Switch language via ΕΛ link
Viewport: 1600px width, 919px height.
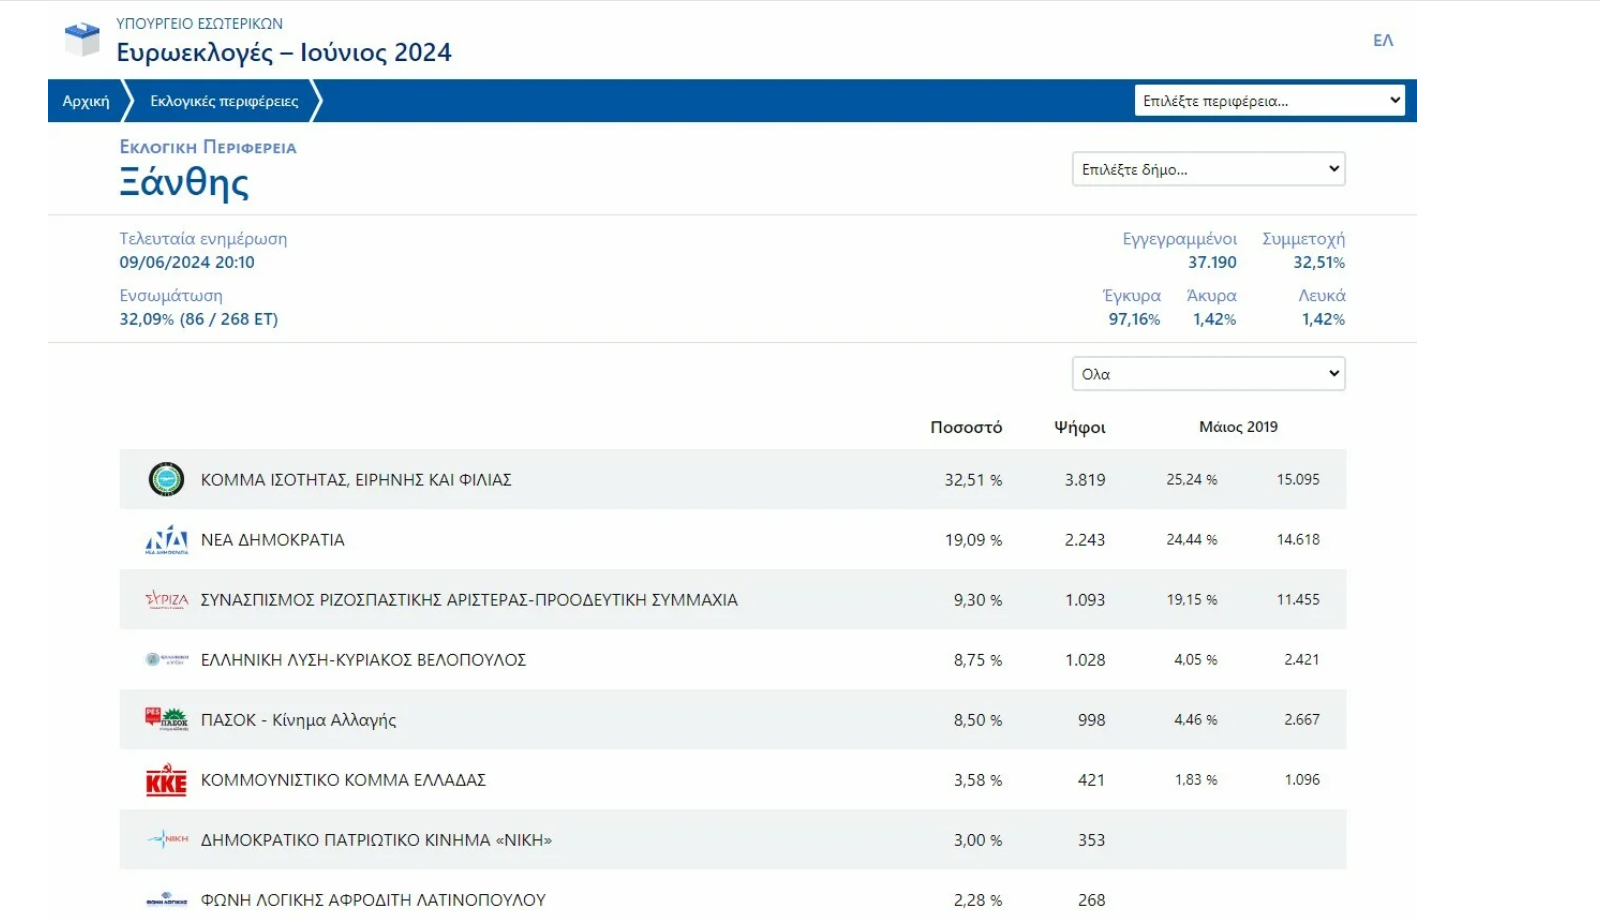[1383, 40]
